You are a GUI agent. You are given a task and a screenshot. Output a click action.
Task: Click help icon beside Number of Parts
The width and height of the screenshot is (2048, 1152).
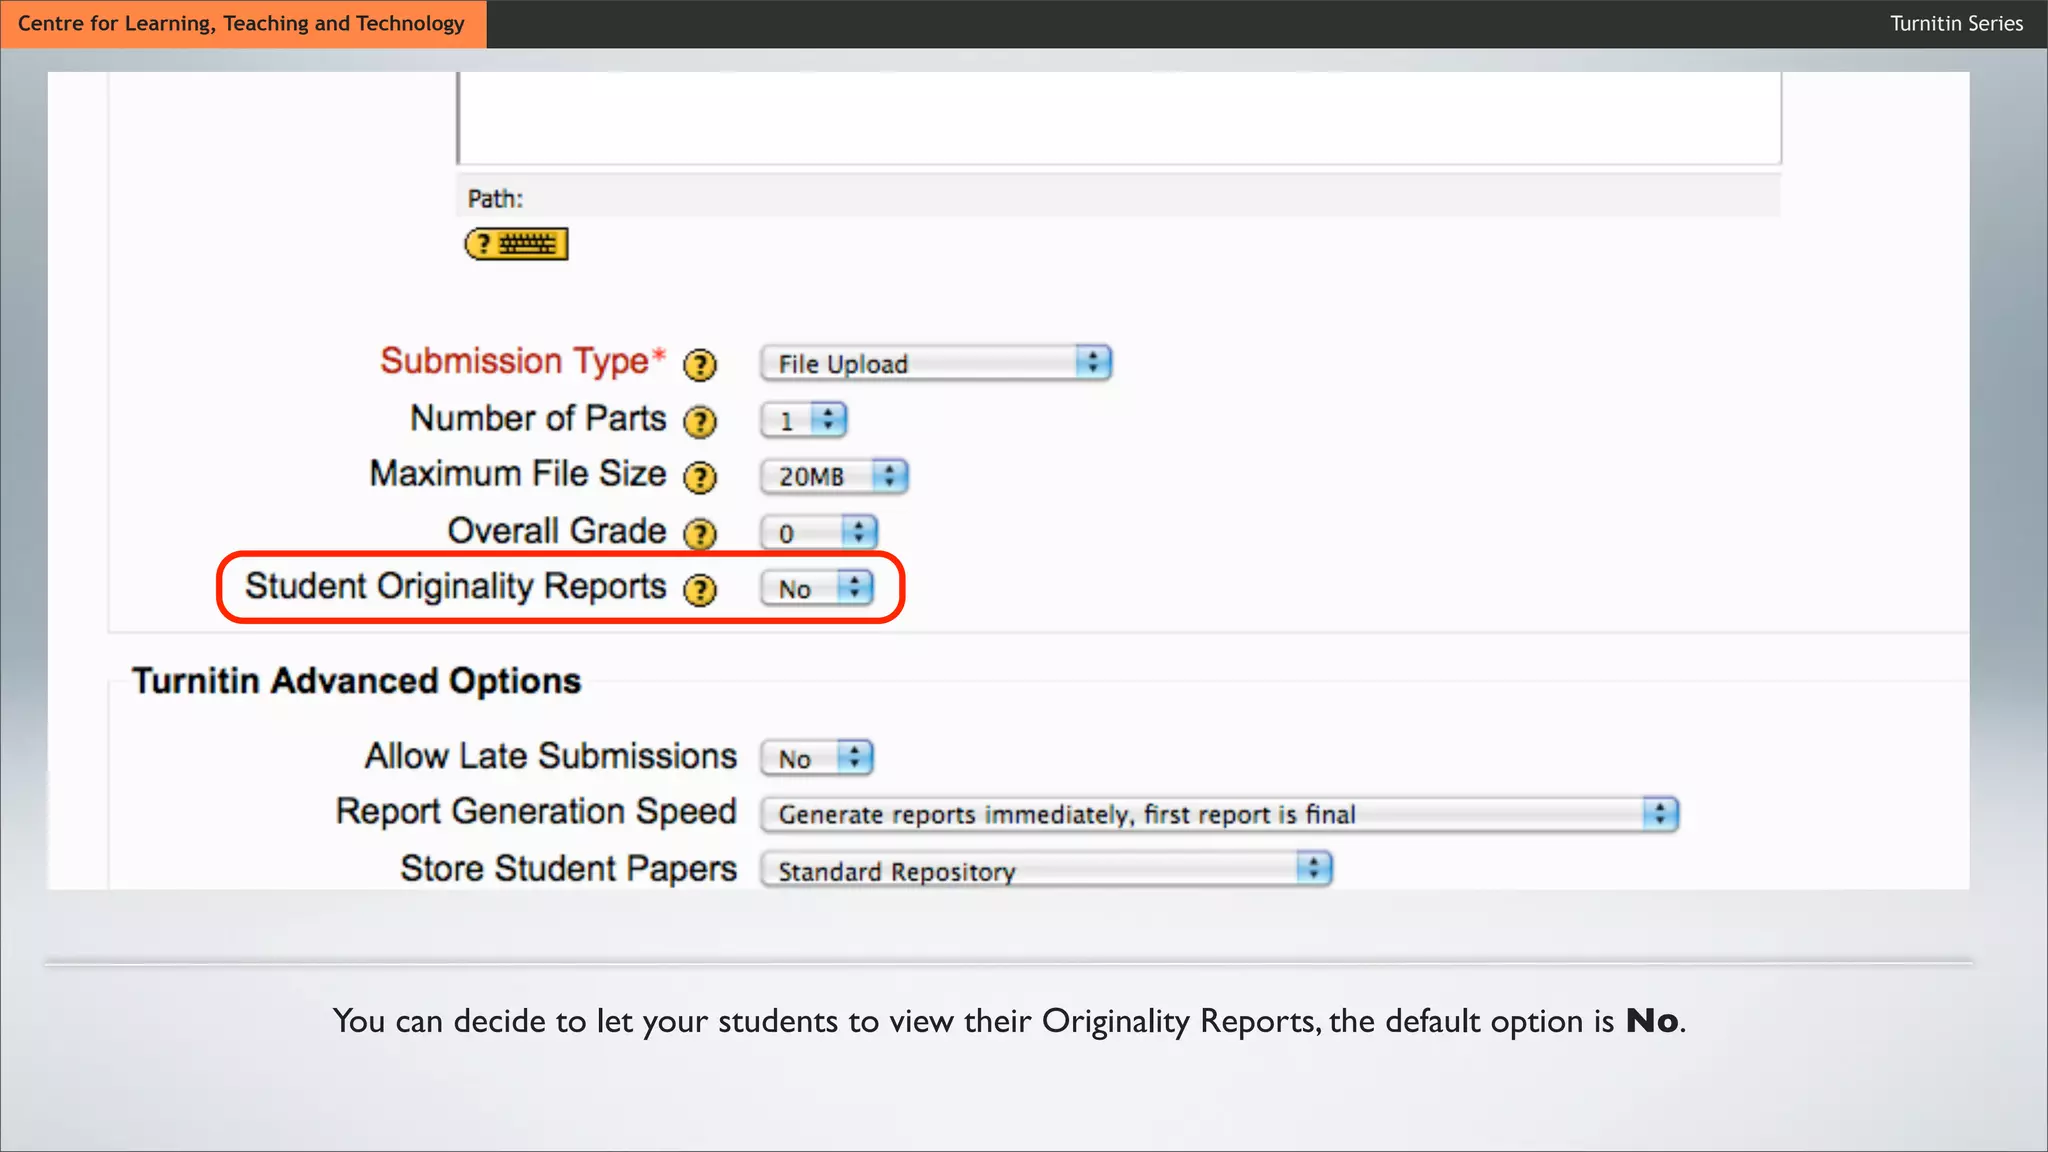pos(700,422)
